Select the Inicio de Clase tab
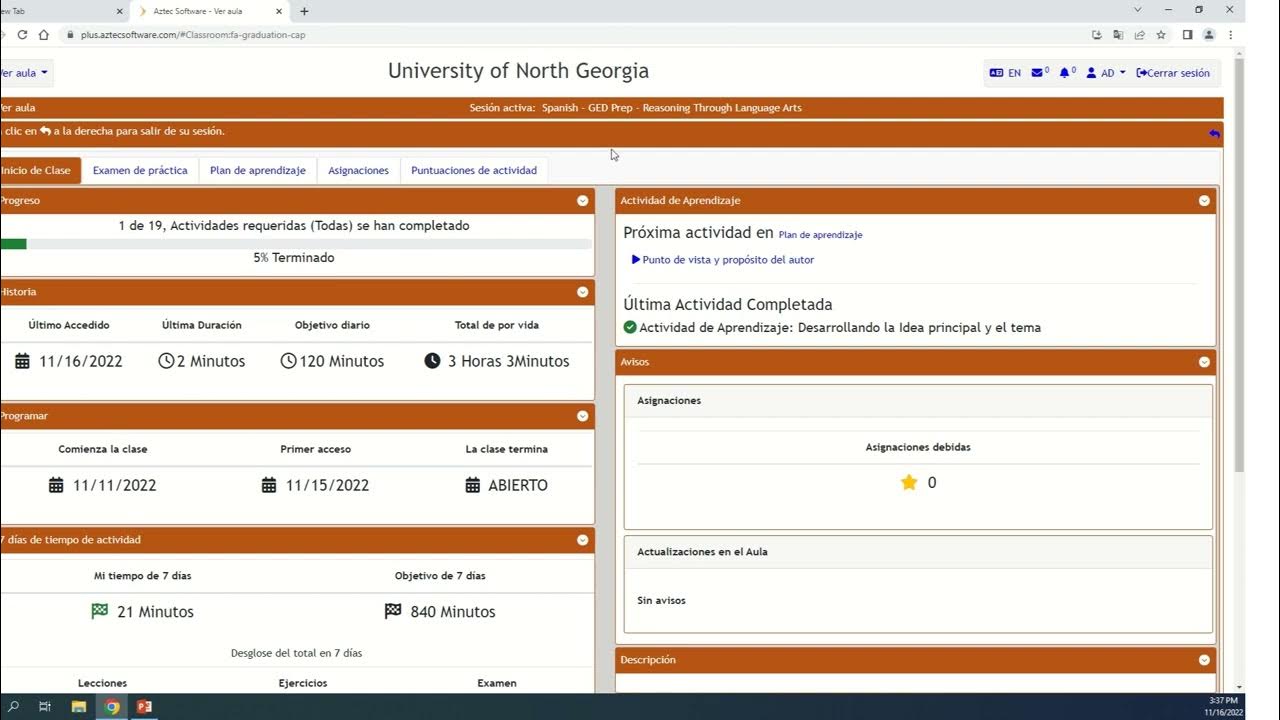 point(38,170)
